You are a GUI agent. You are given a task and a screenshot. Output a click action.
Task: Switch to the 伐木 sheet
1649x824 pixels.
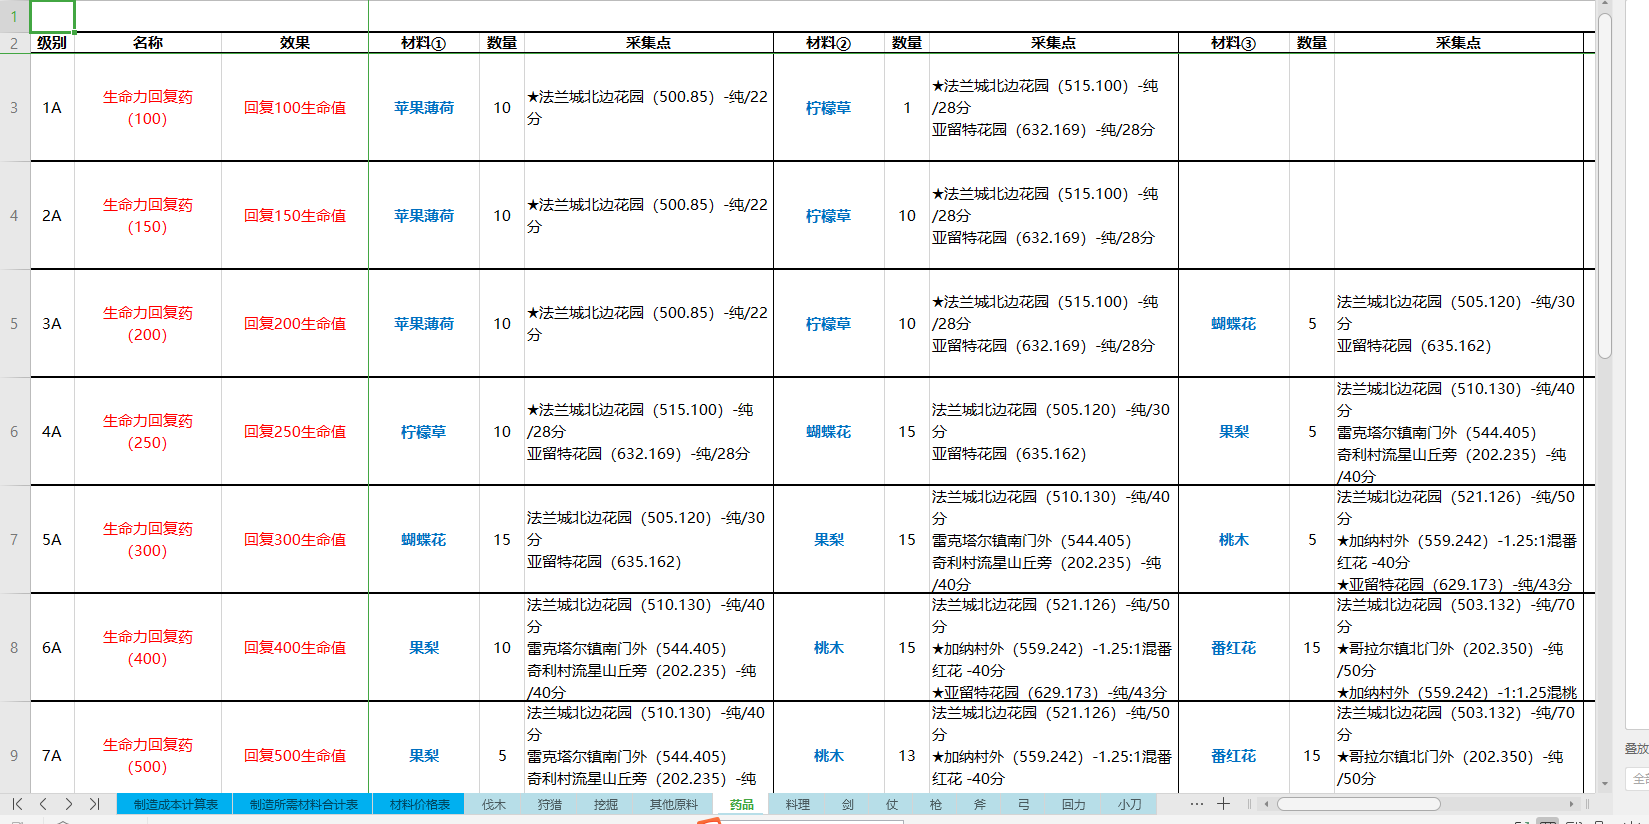click(494, 804)
